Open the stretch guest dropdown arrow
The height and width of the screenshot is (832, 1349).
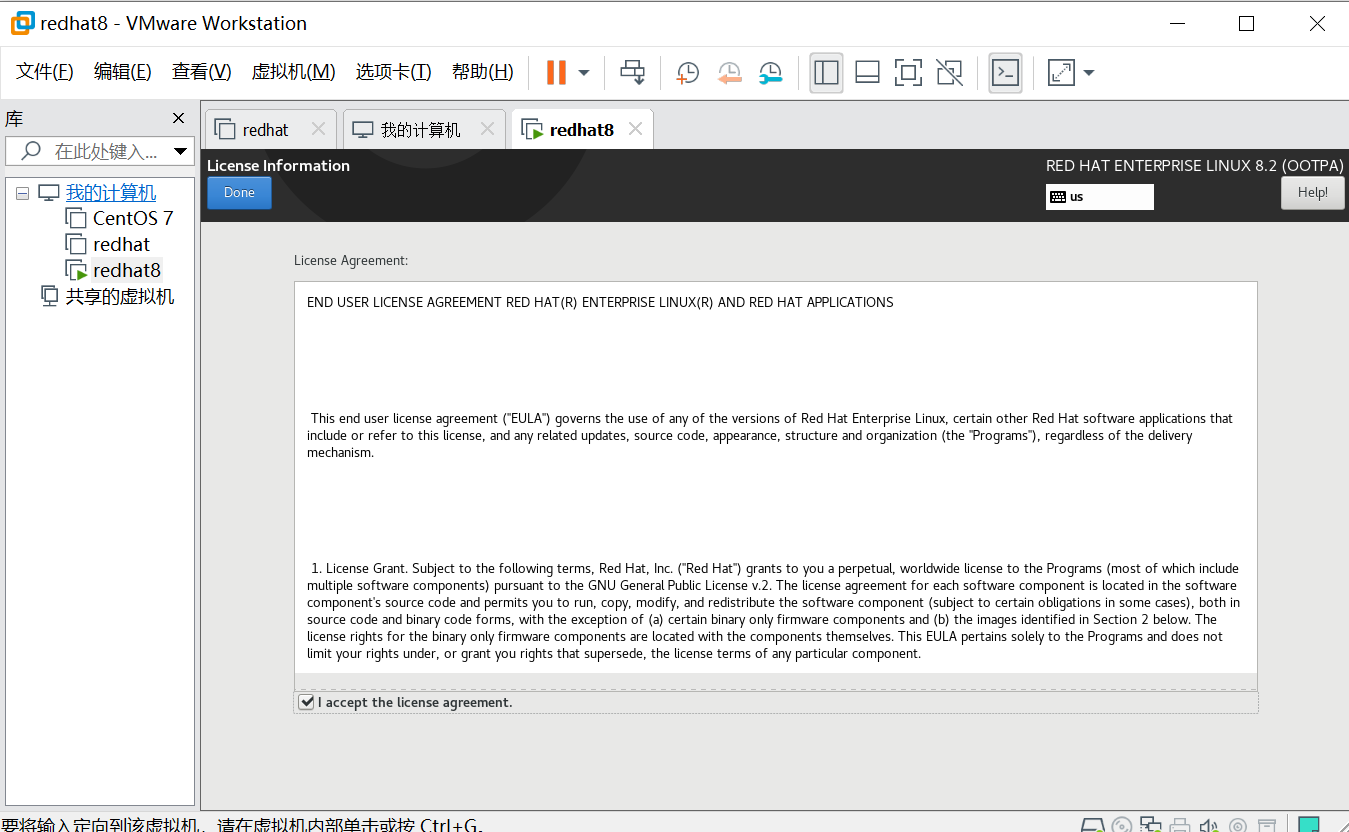[1089, 73]
